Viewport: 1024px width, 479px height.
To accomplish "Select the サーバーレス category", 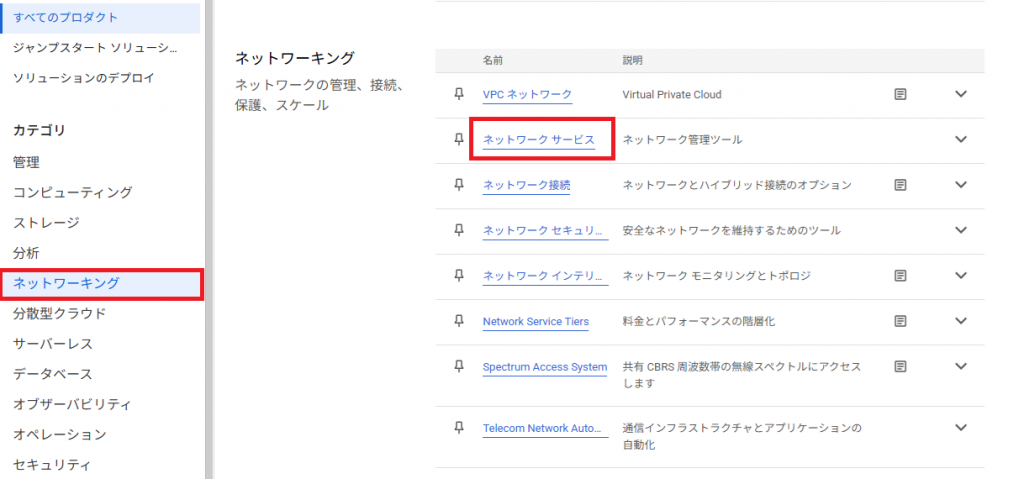I will point(52,344).
